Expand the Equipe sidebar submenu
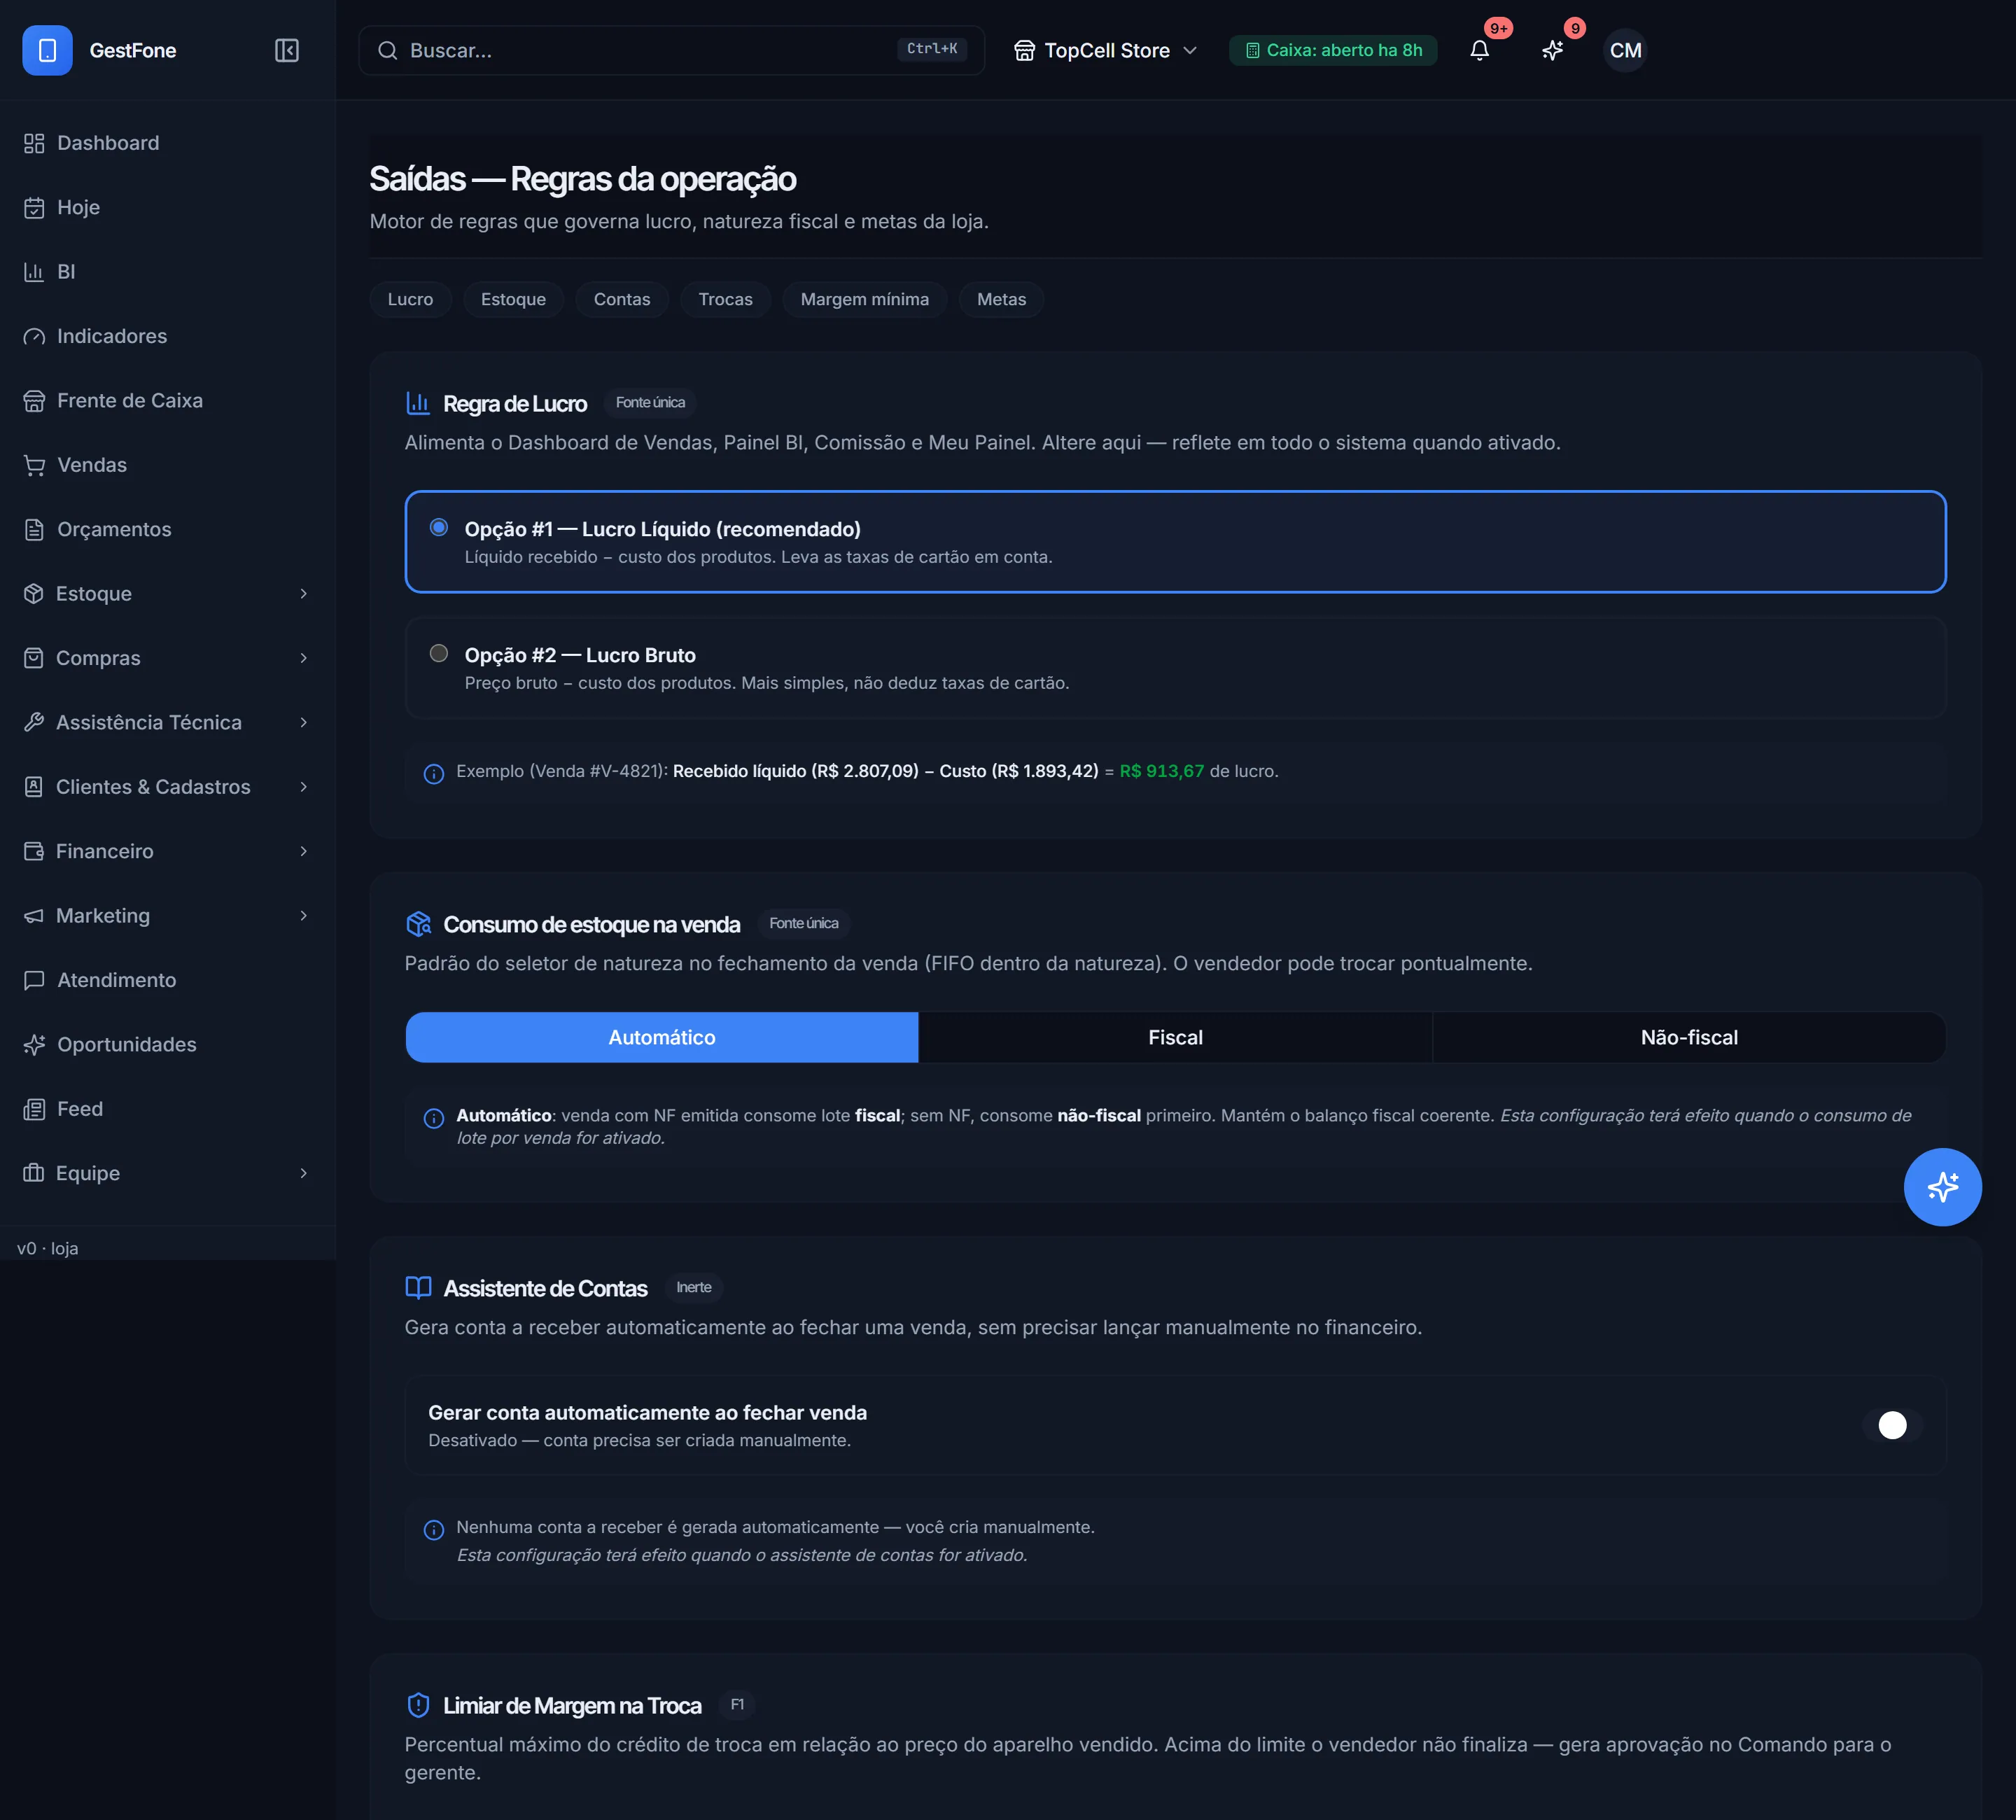Image resolution: width=2016 pixels, height=1820 pixels. 304,1173
